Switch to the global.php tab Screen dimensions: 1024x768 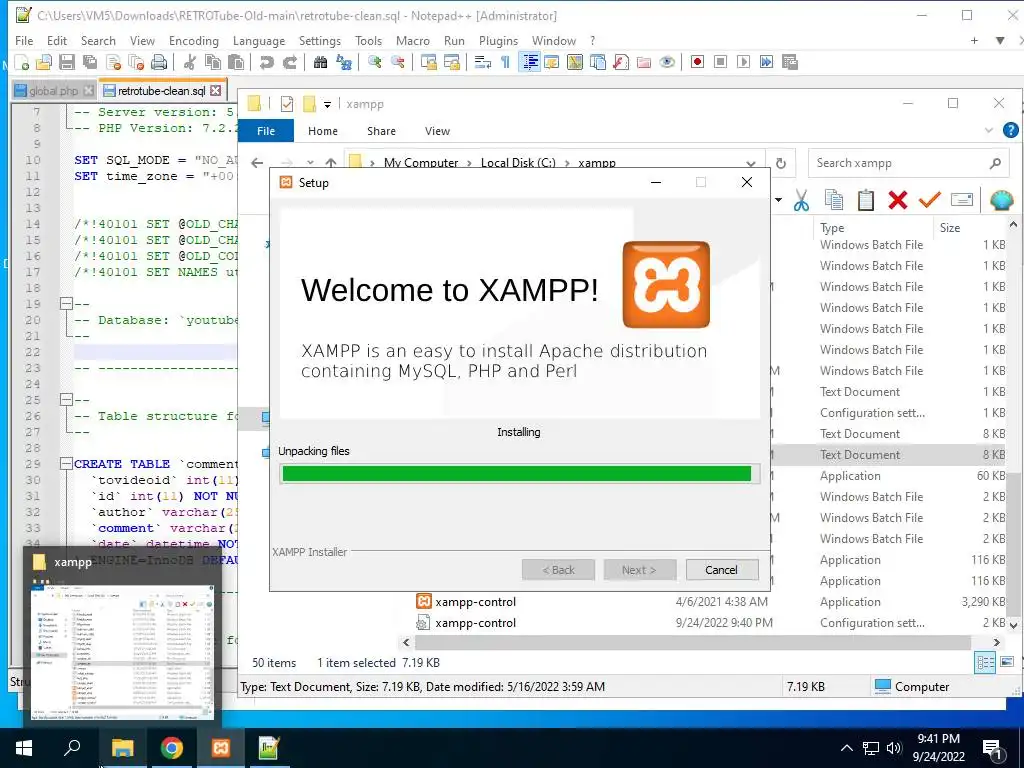tap(53, 91)
